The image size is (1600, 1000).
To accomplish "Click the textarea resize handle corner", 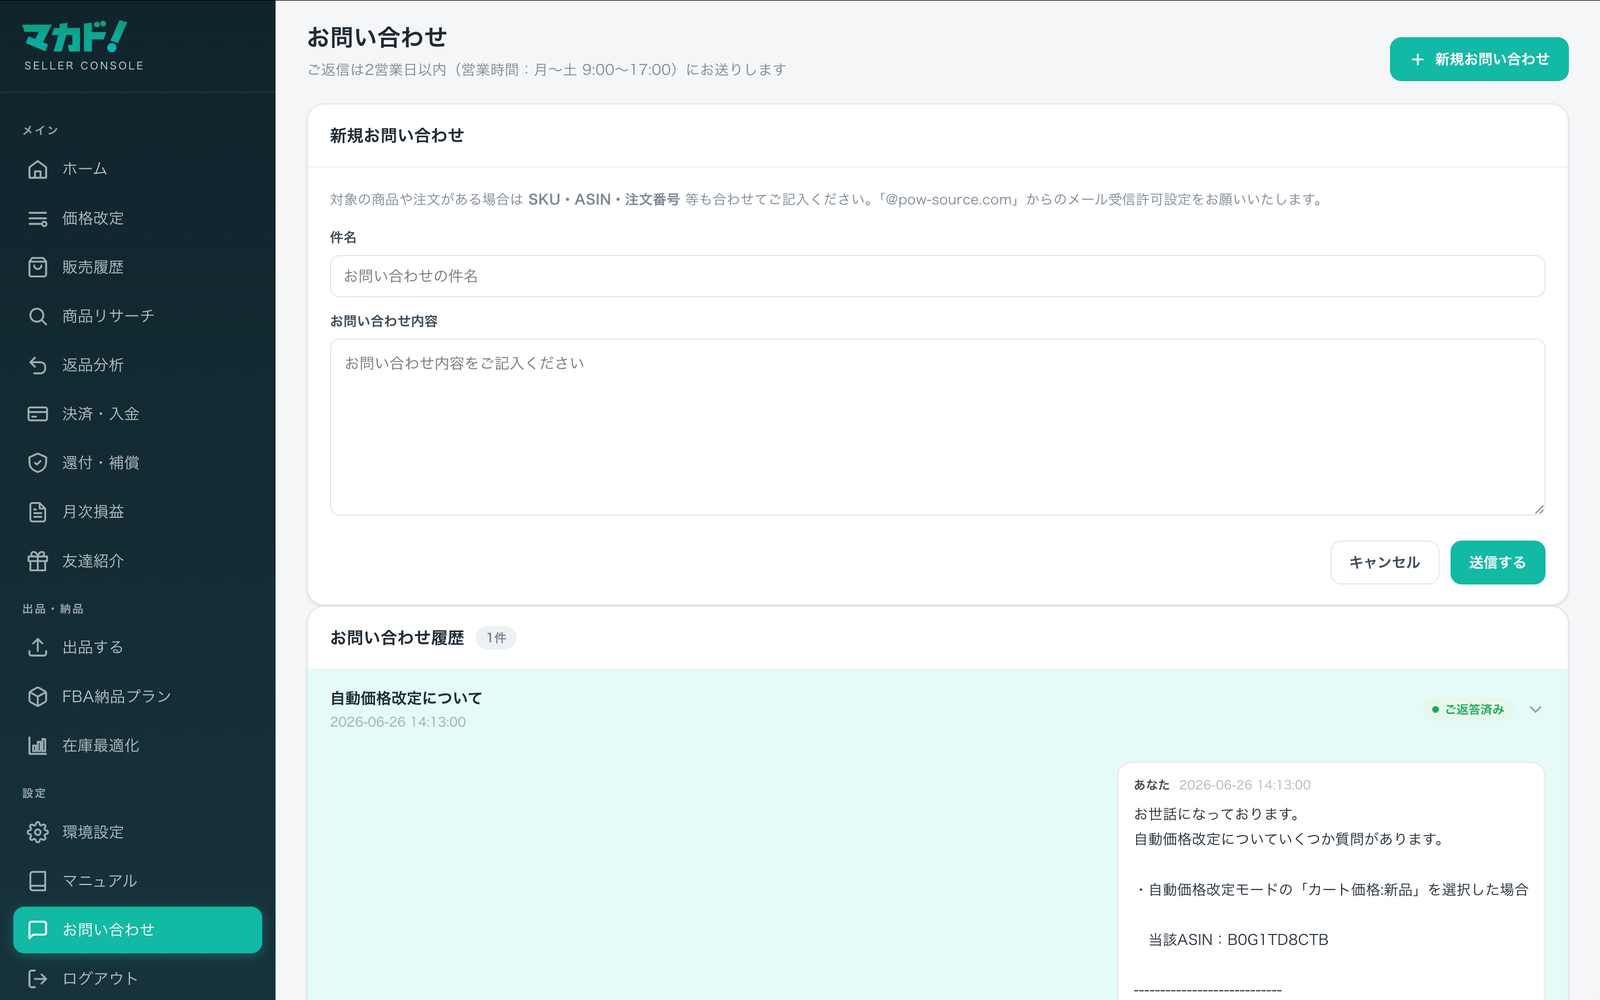I will [x=1539, y=509].
